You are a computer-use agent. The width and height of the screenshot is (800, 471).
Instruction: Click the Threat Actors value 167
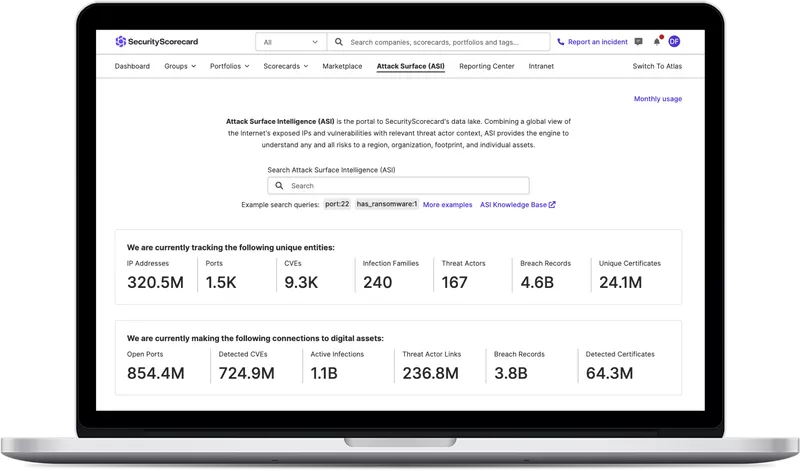(454, 282)
